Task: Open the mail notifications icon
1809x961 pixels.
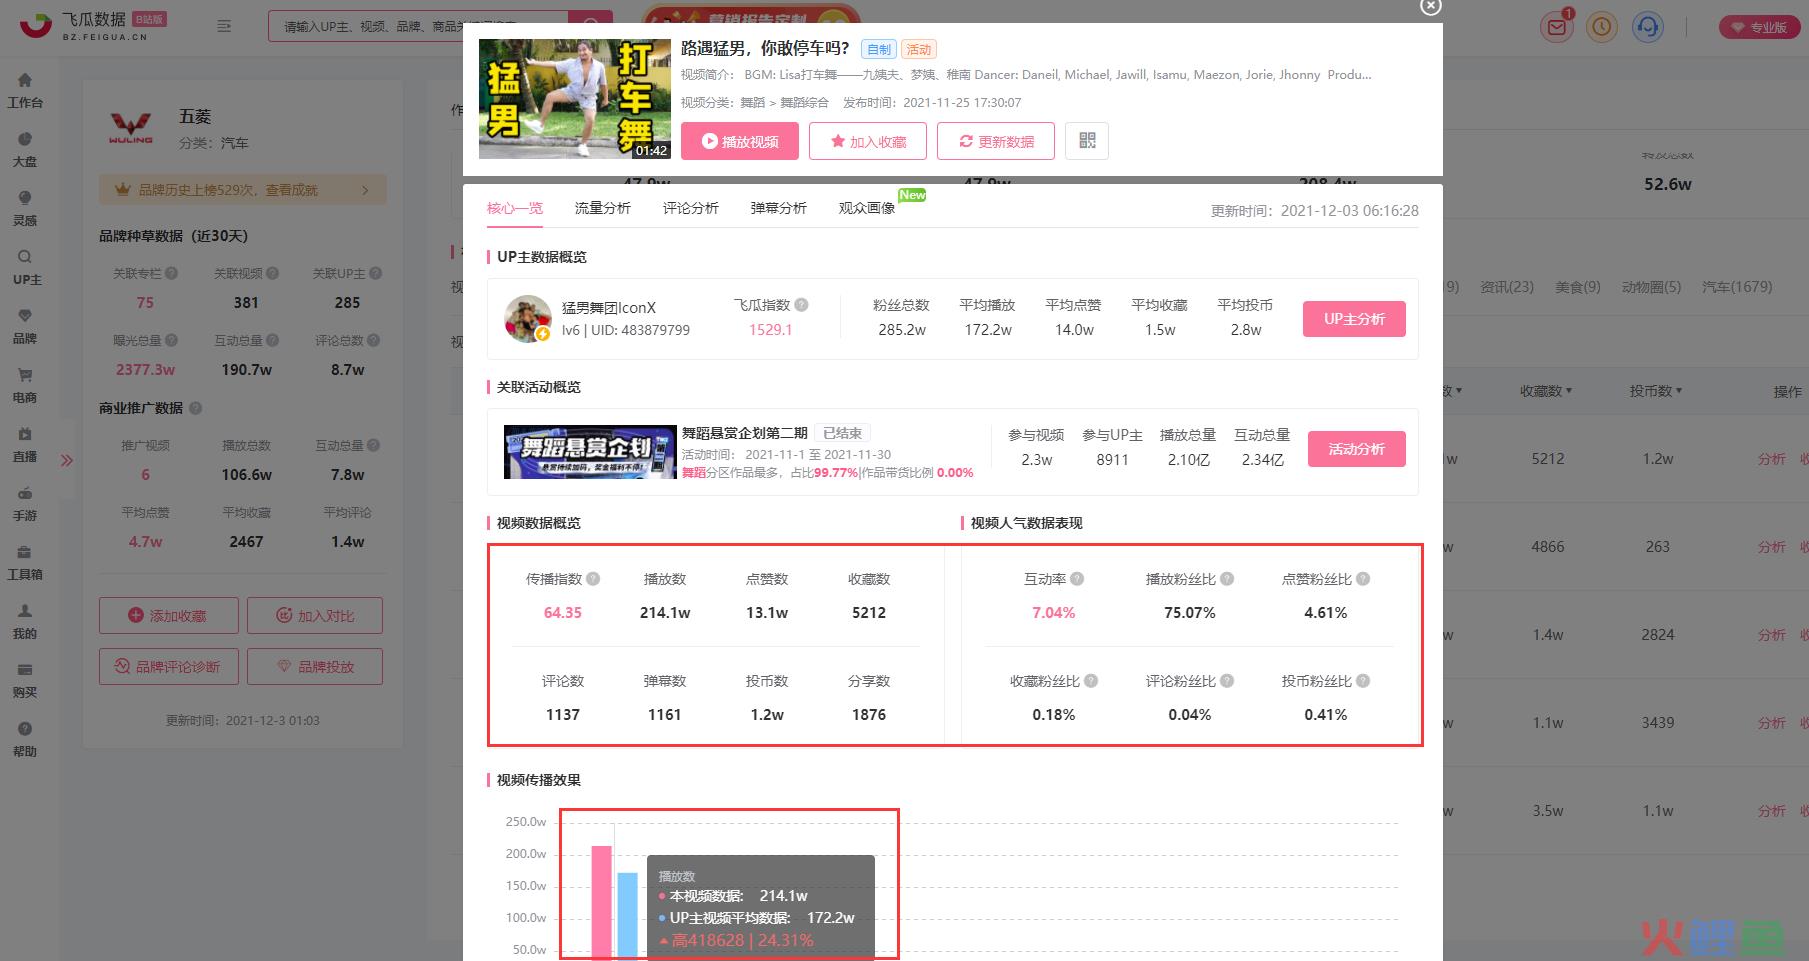Action: pyautogui.click(x=1557, y=27)
